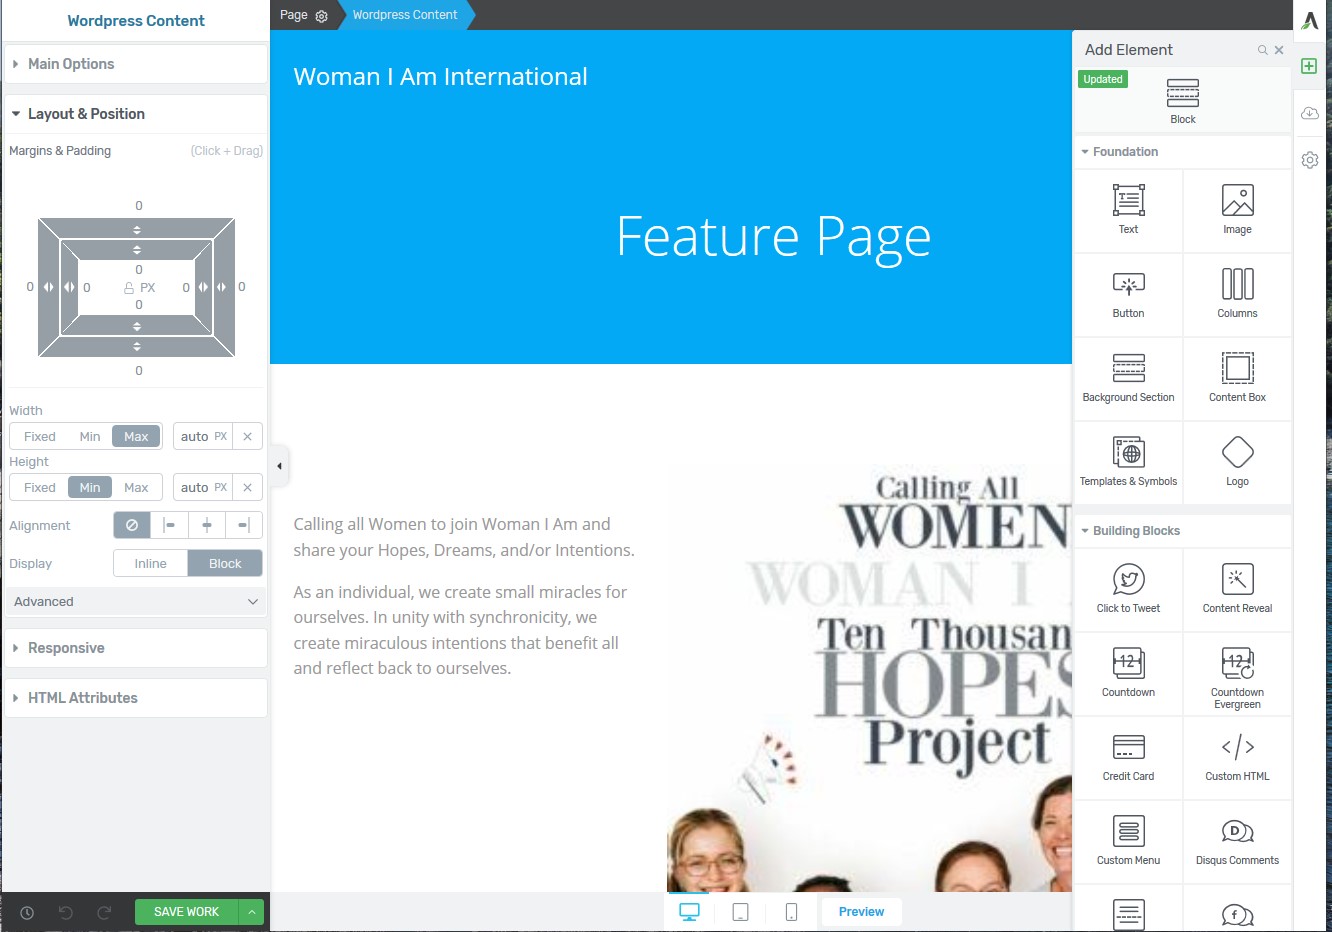Open the right sidebar settings gear
Viewport: 1332px width, 932px height.
1309,160
